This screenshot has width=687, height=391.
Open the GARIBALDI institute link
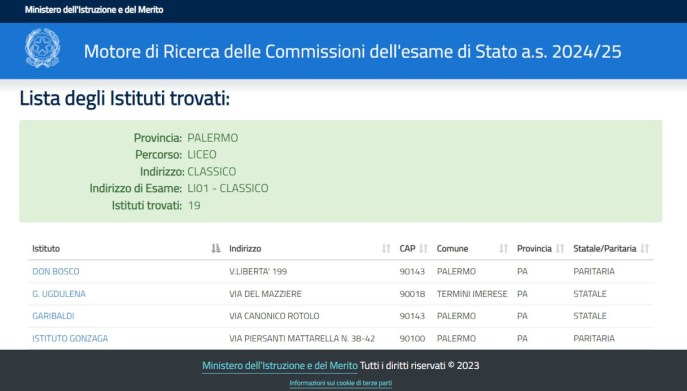tap(53, 316)
